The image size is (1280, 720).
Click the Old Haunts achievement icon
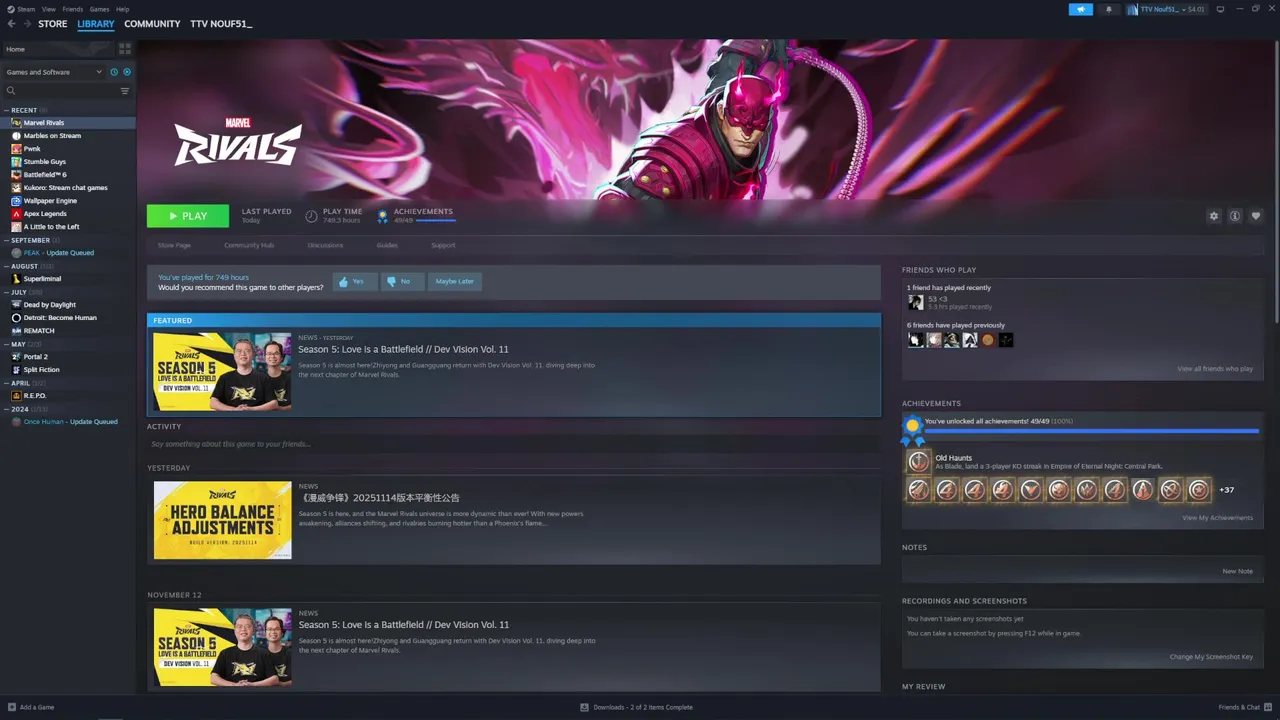pos(918,462)
